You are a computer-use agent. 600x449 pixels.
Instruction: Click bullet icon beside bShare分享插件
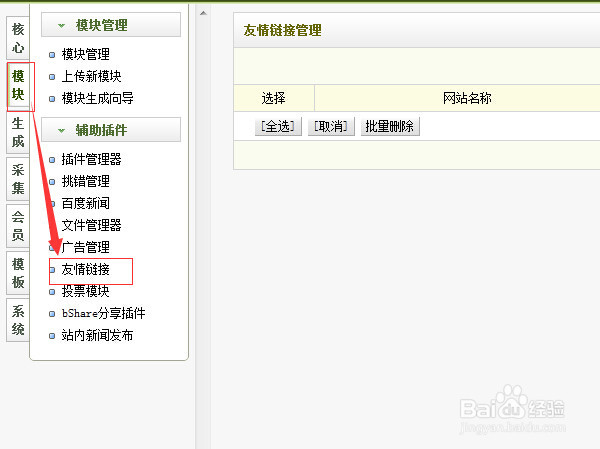tap(52, 314)
